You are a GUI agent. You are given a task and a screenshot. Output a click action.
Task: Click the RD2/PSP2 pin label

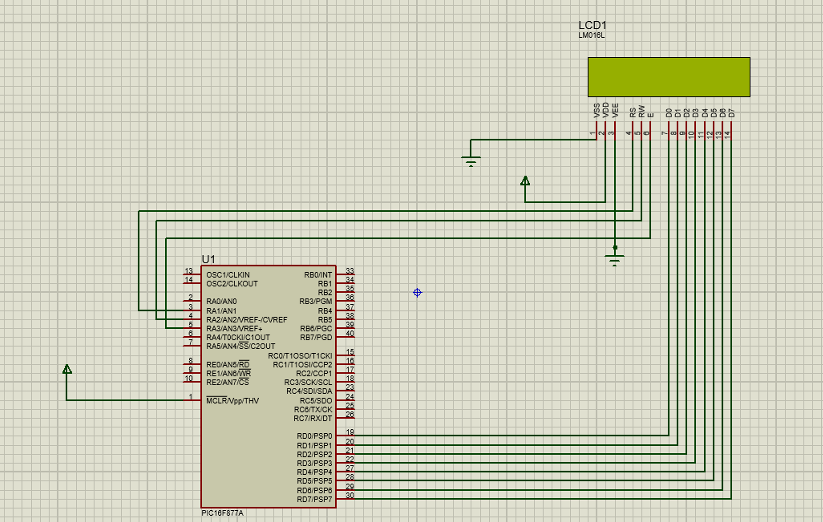(314, 455)
